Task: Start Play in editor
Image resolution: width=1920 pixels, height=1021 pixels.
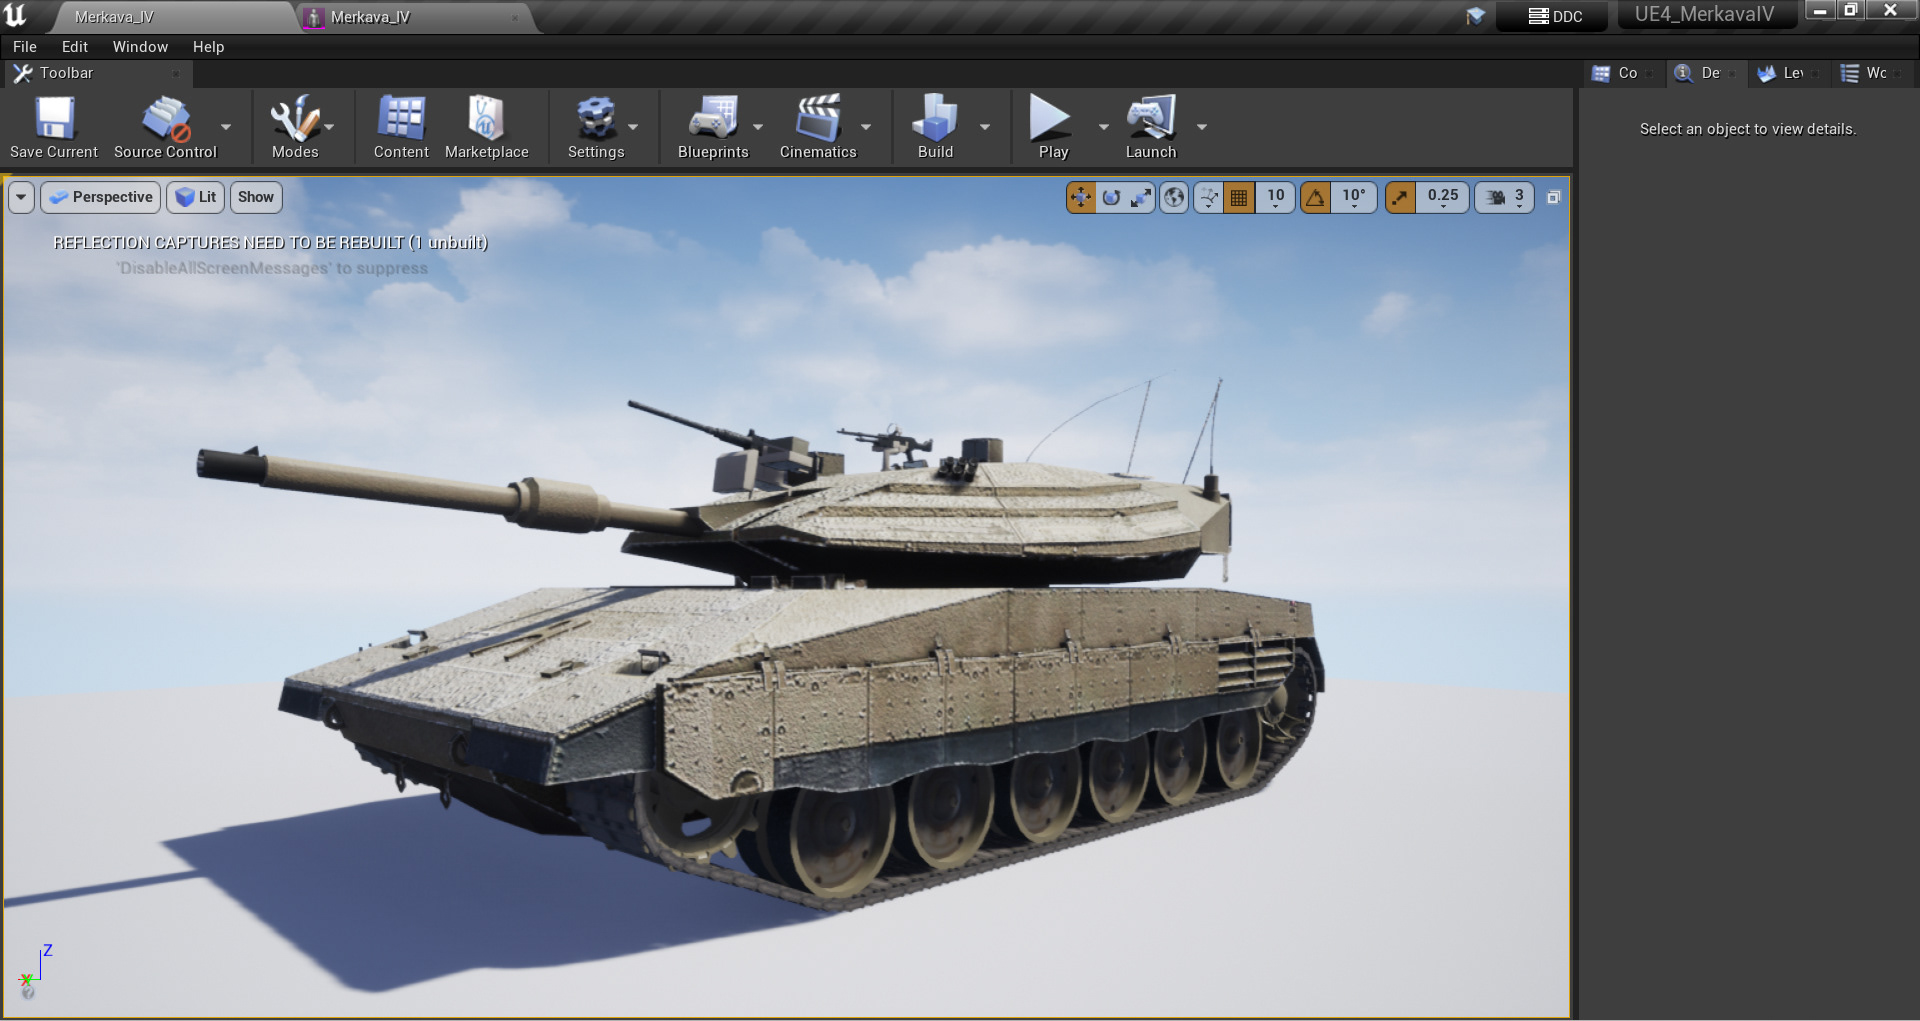Action: pyautogui.click(x=1050, y=119)
